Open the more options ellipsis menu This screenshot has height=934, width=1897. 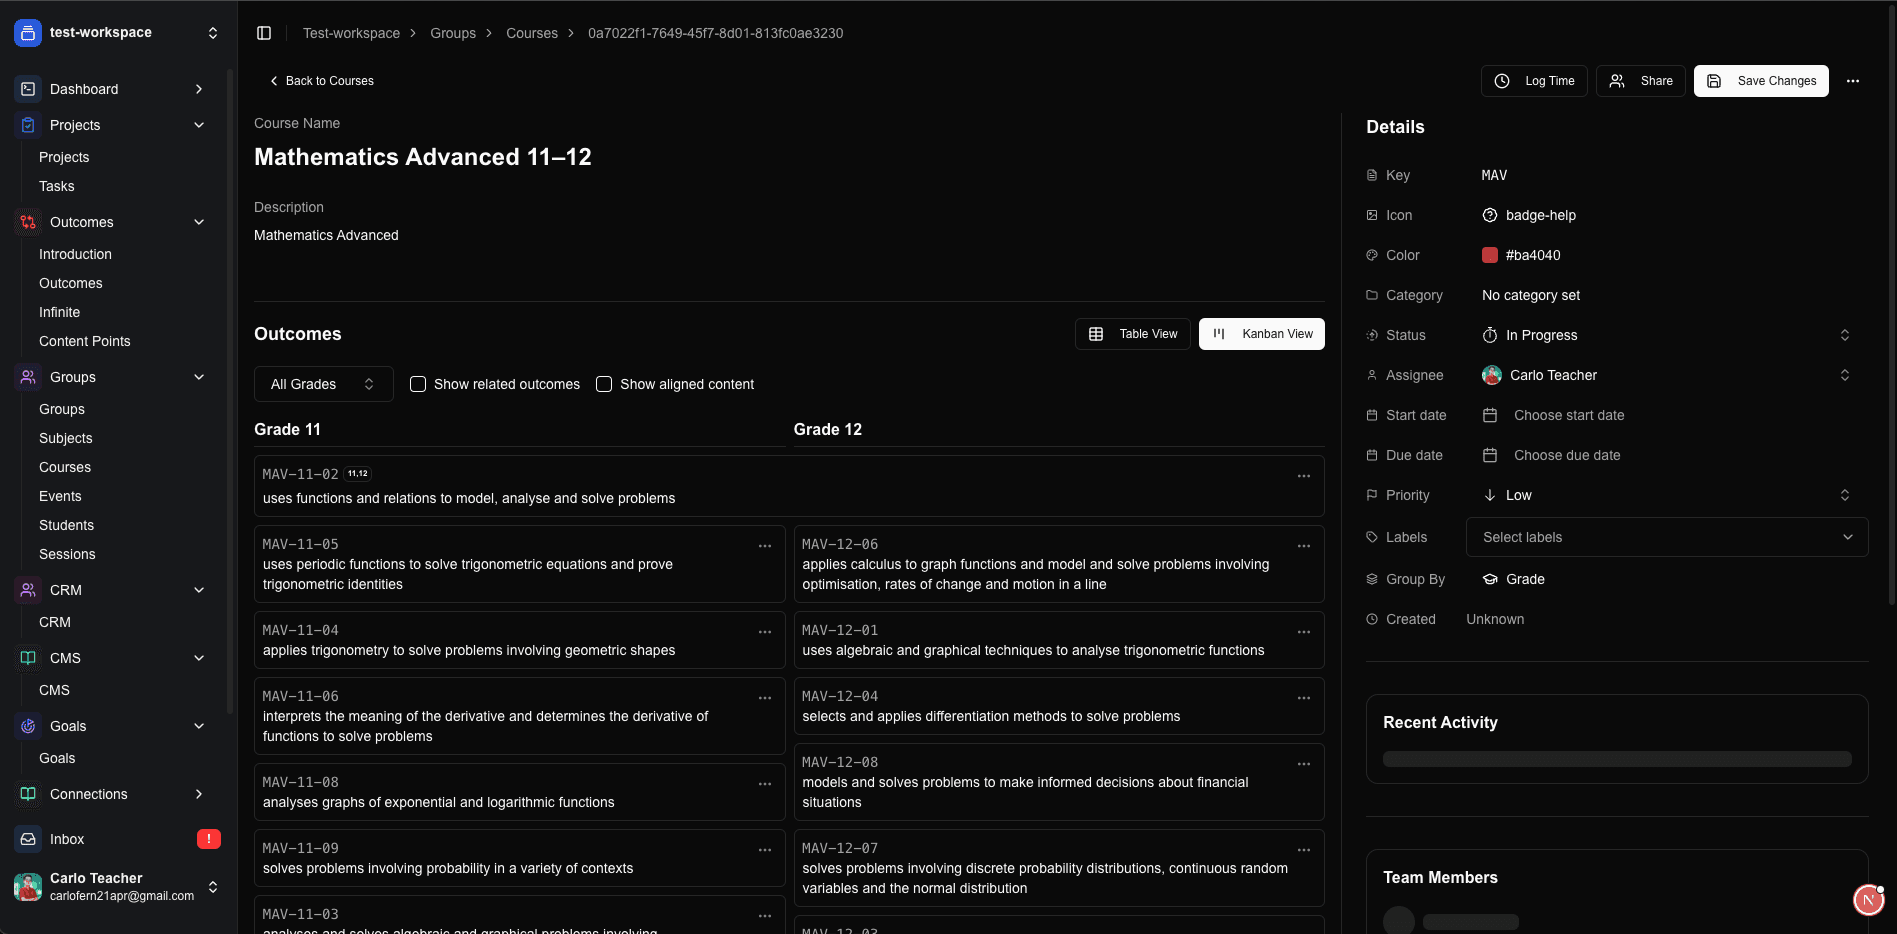point(1853,81)
